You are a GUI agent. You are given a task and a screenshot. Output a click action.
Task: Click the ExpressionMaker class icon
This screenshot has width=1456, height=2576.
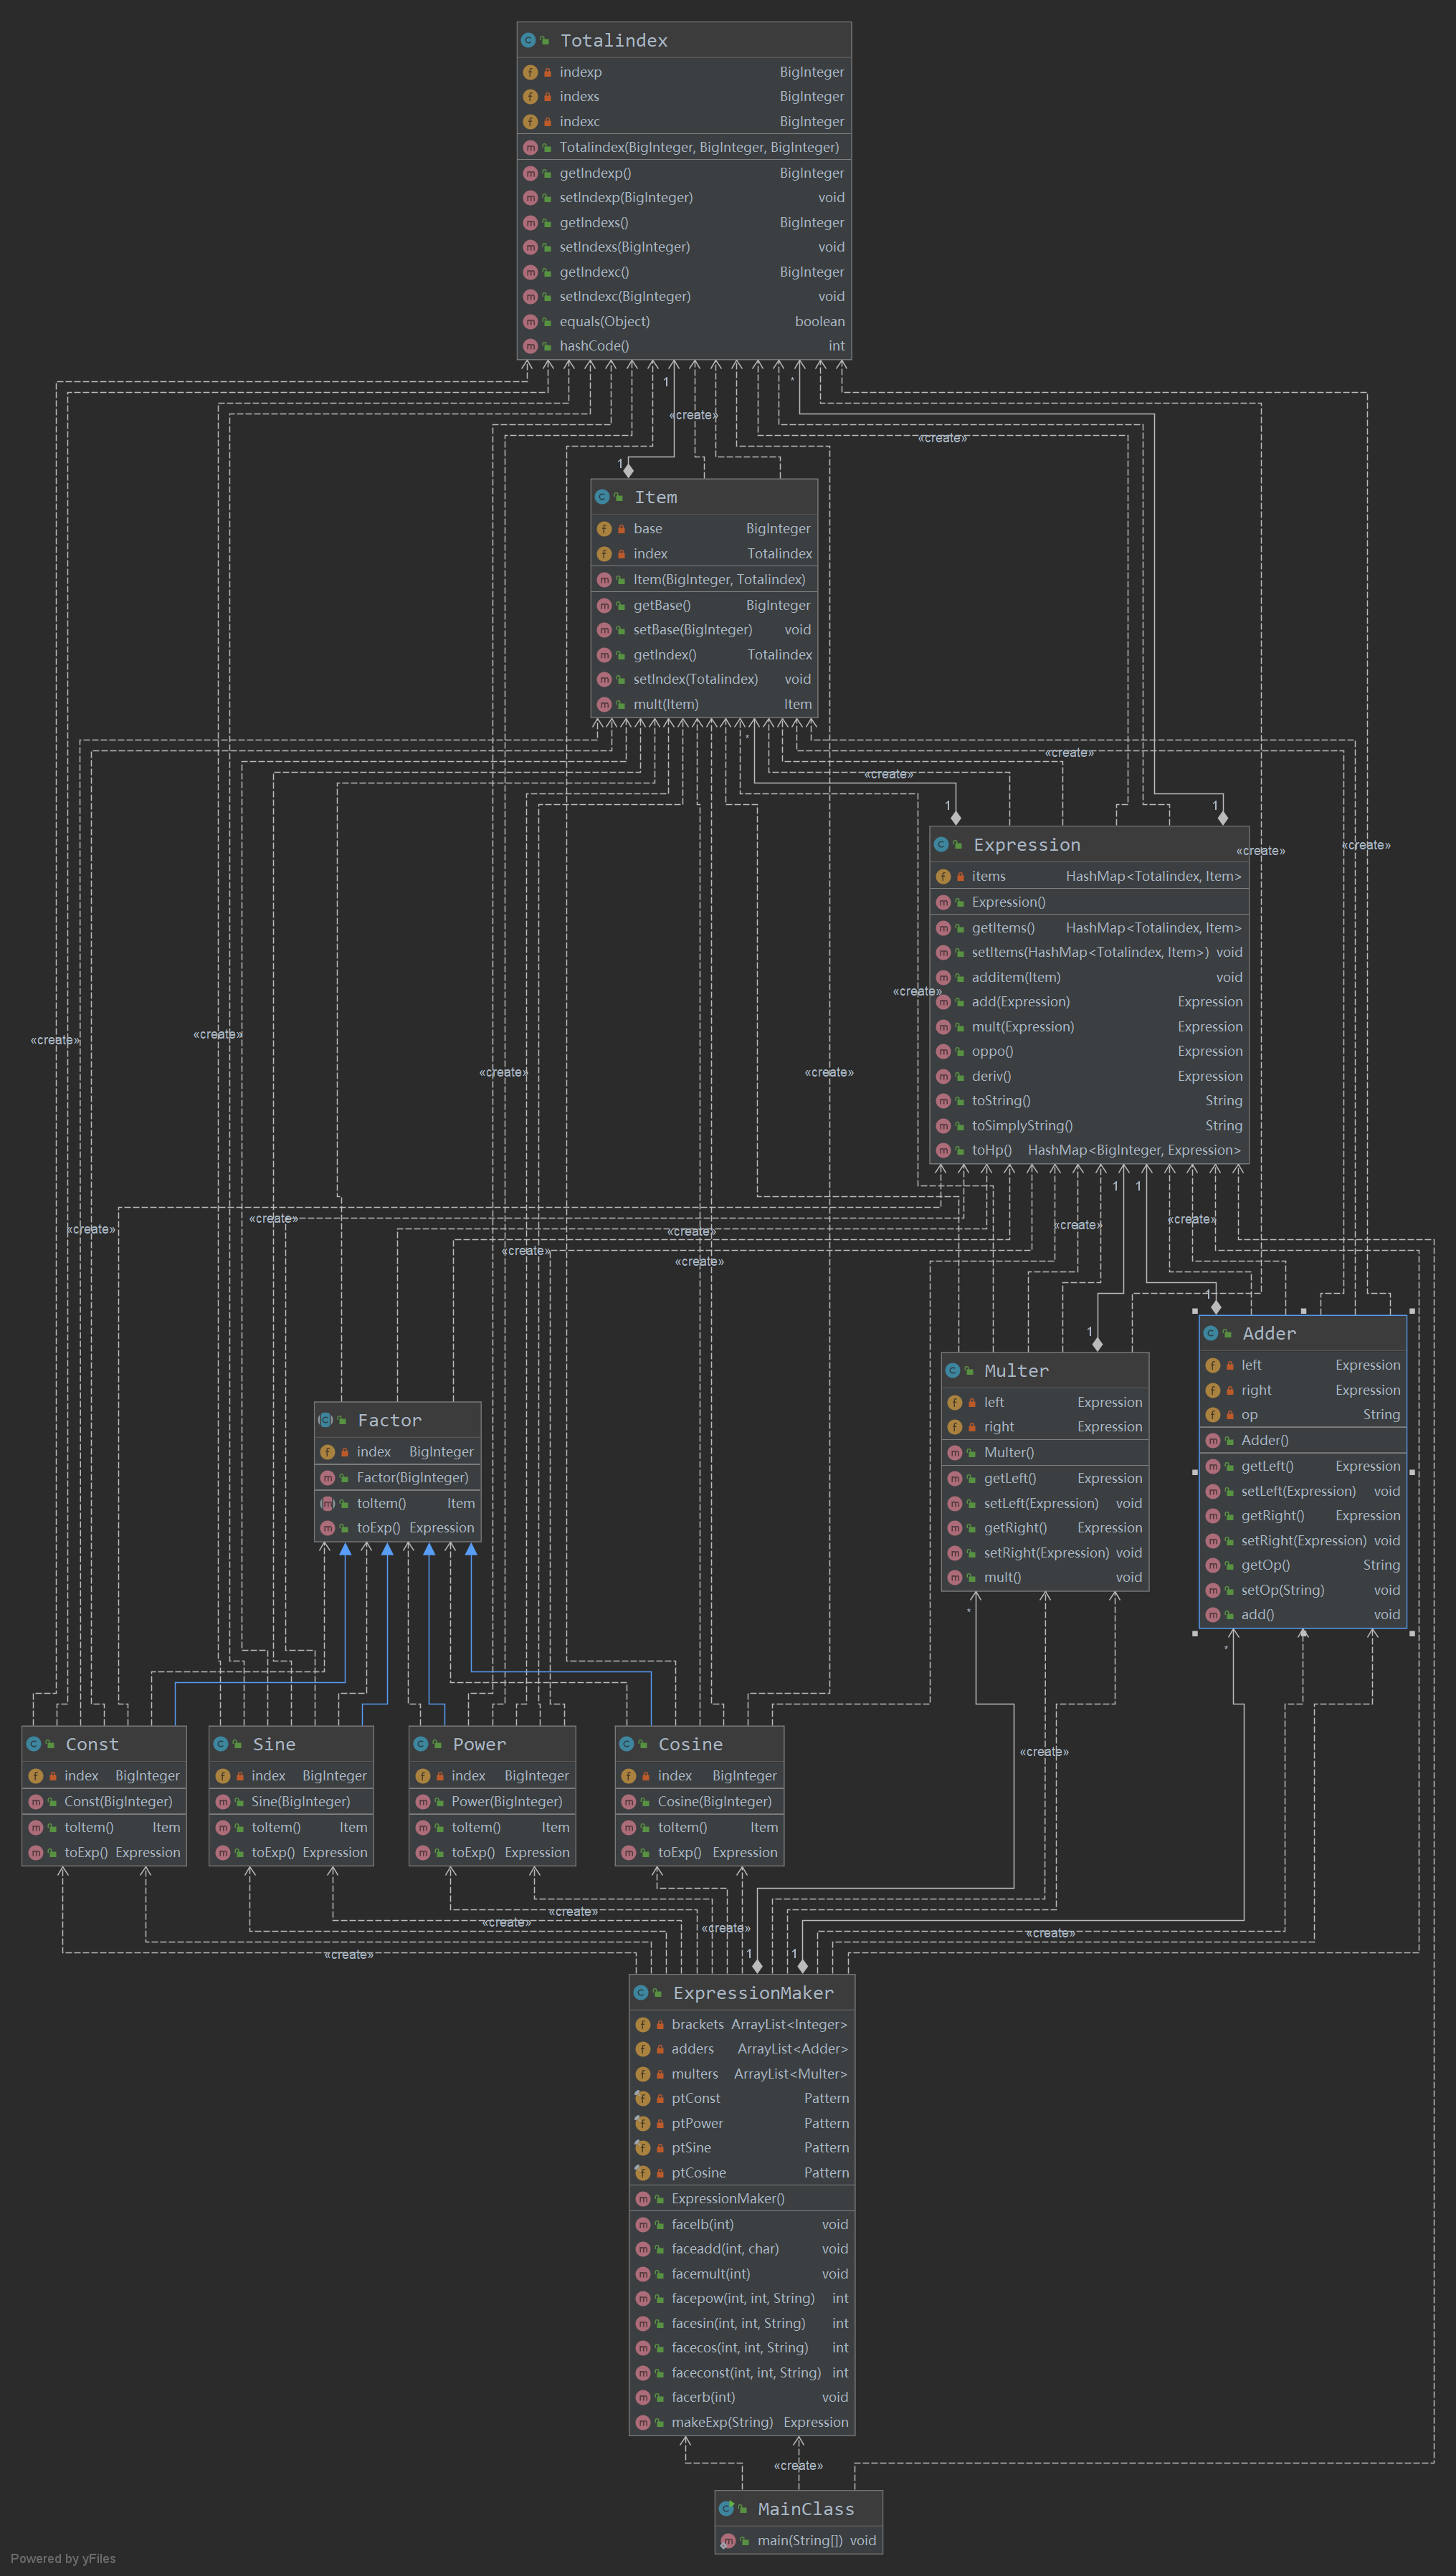coord(640,1992)
